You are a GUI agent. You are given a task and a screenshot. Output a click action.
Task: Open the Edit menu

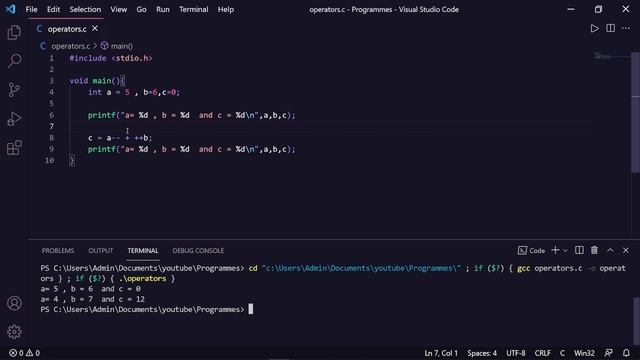[x=53, y=9]
